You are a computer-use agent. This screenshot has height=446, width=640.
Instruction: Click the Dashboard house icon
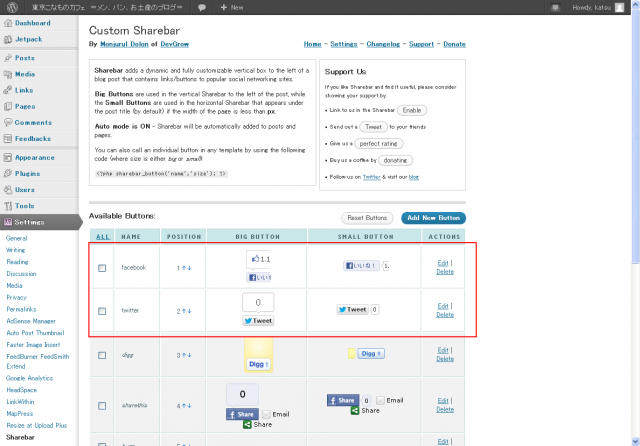click(8, 23)
